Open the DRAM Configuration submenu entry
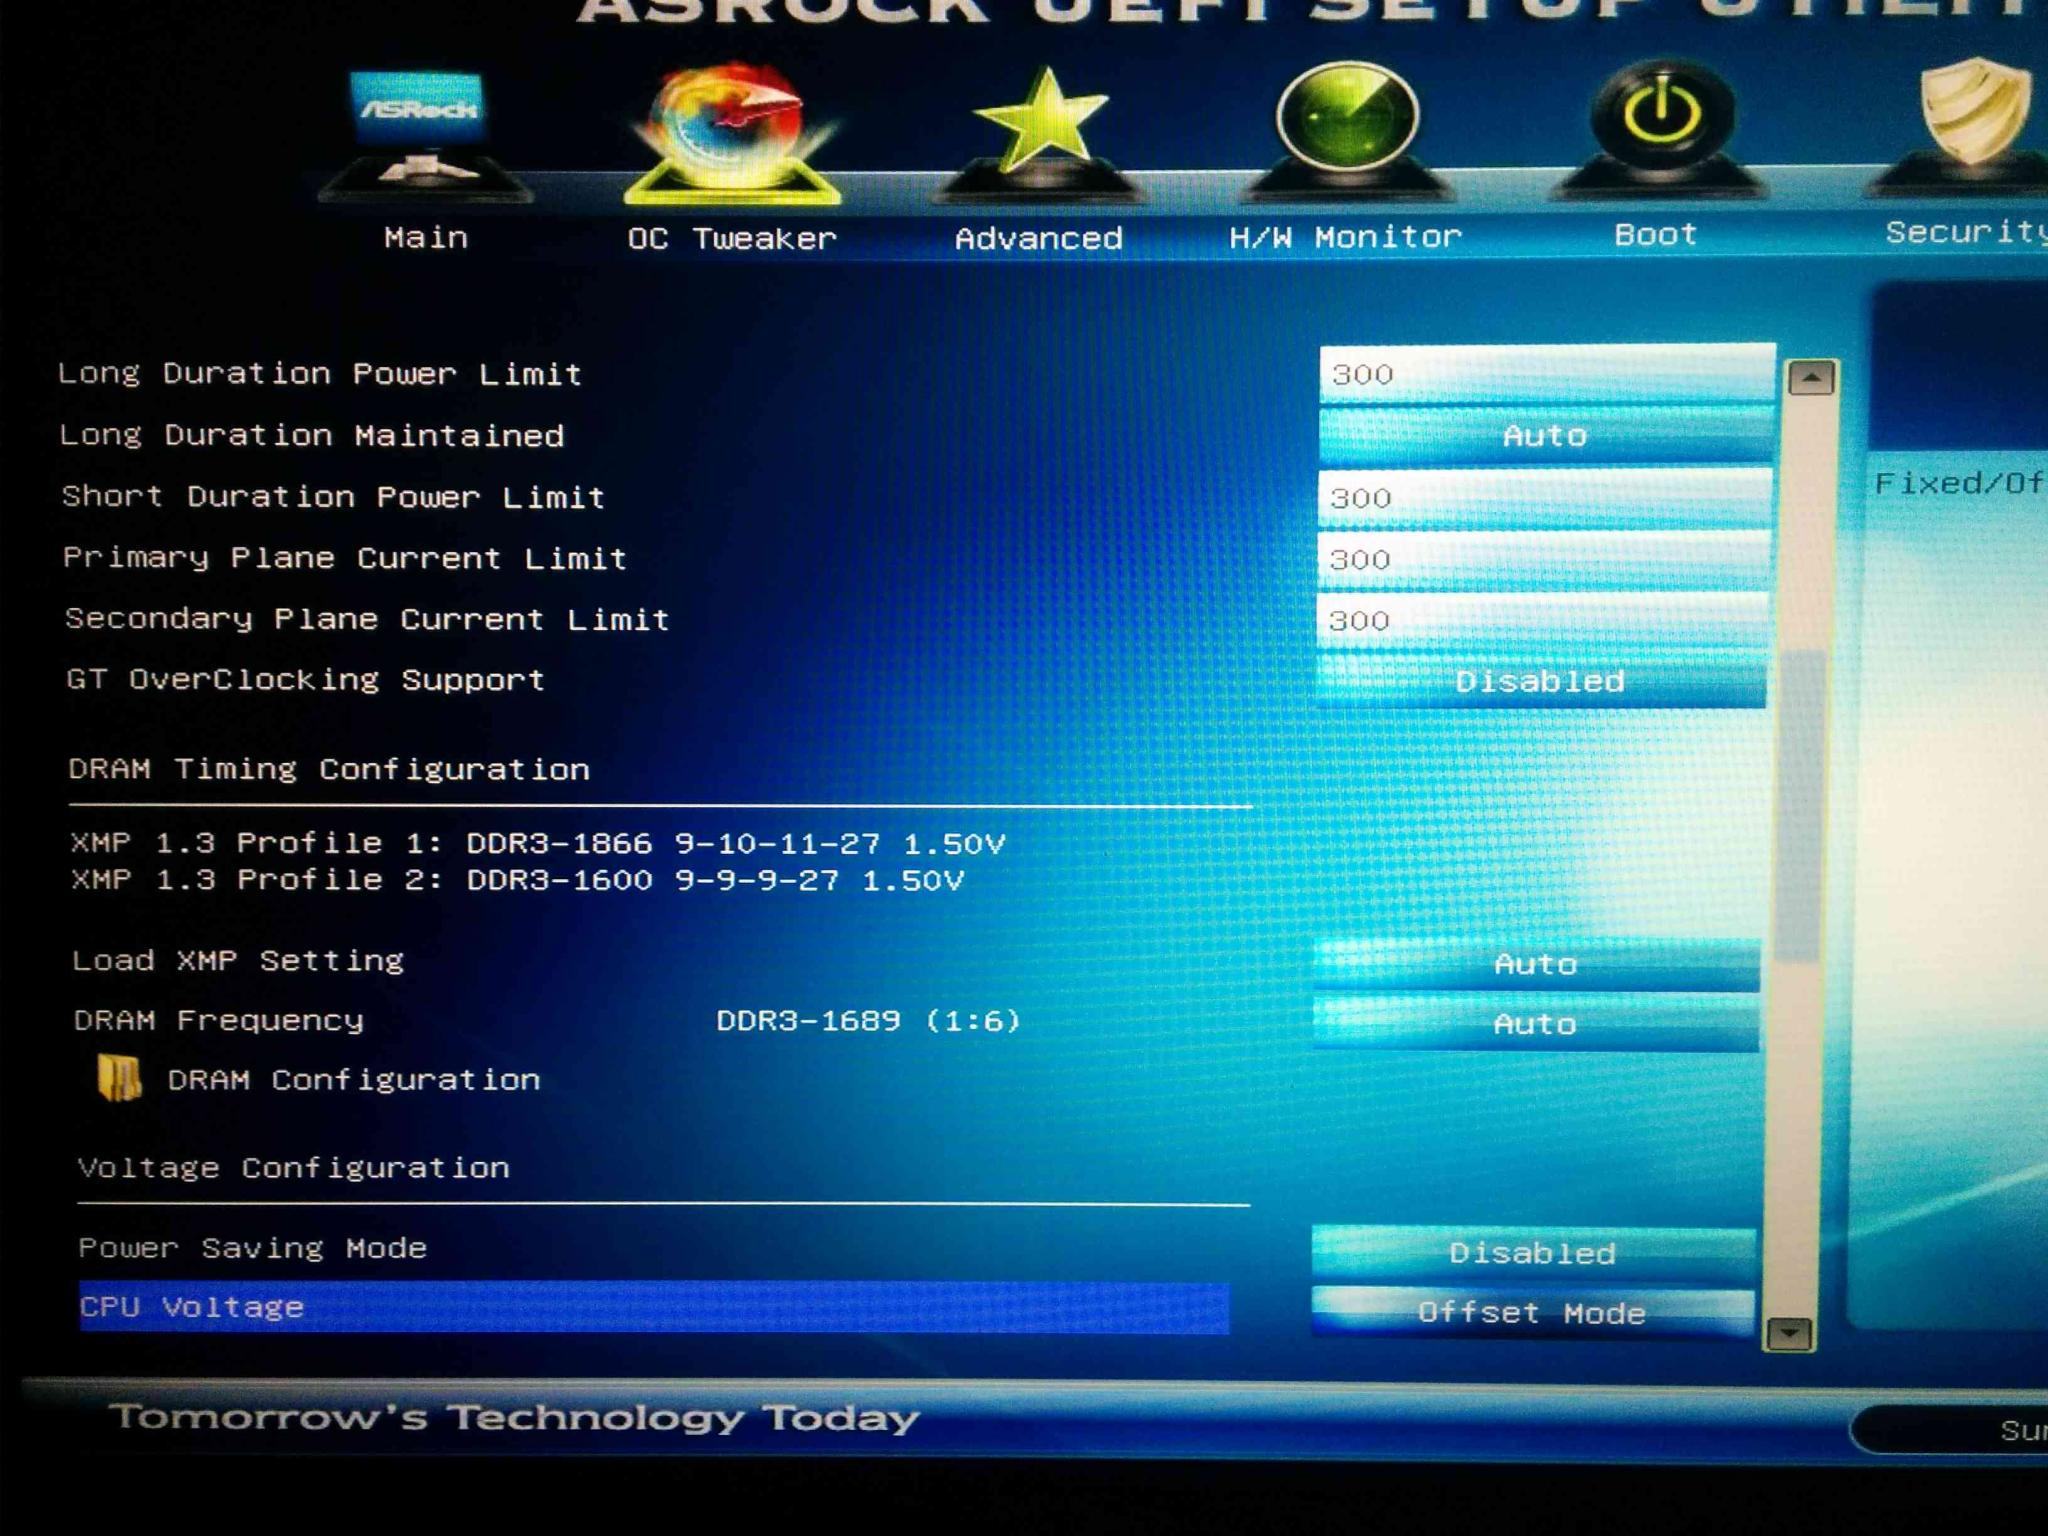This screenshot has height=1536, width=2048. coord(354,1080)
